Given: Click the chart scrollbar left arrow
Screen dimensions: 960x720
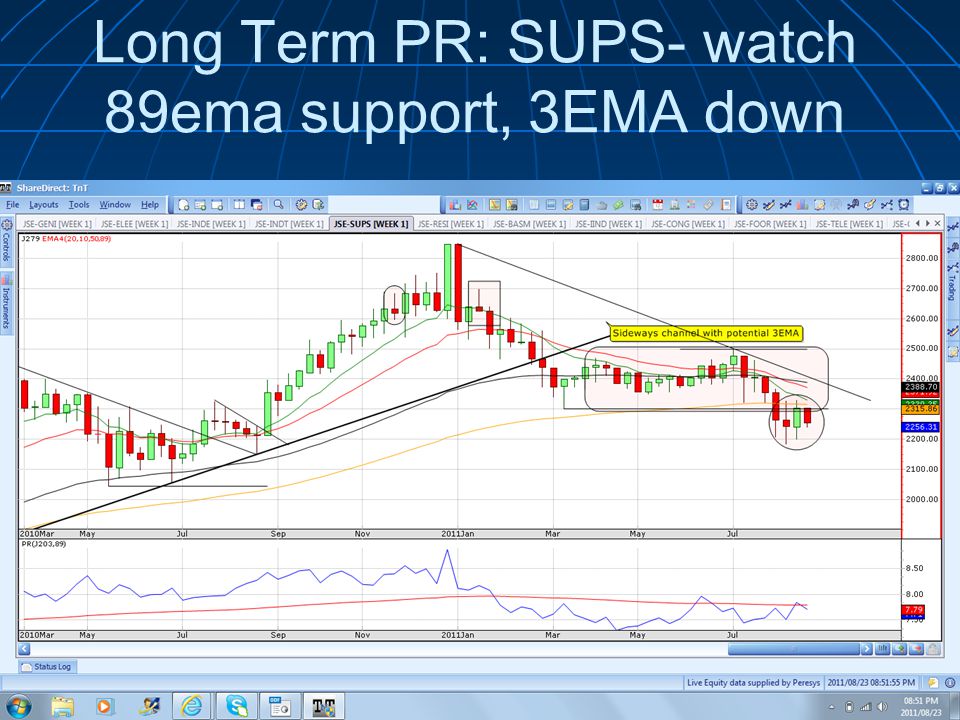Looking at the screenshot, I should pos(24,648).
